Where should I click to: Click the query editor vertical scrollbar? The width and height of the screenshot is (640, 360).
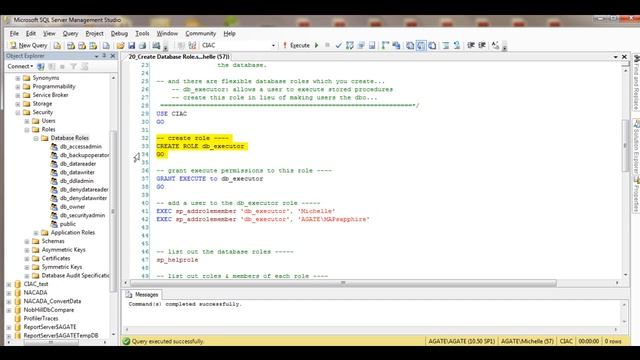point(625,146)
